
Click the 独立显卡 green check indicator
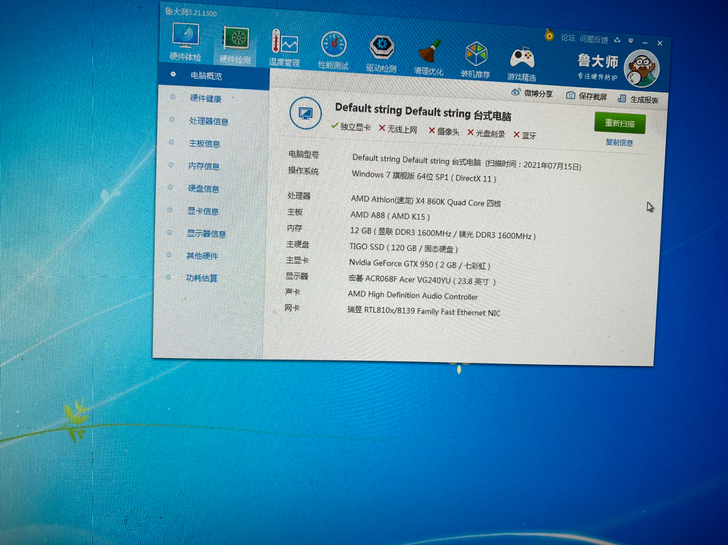351,127
